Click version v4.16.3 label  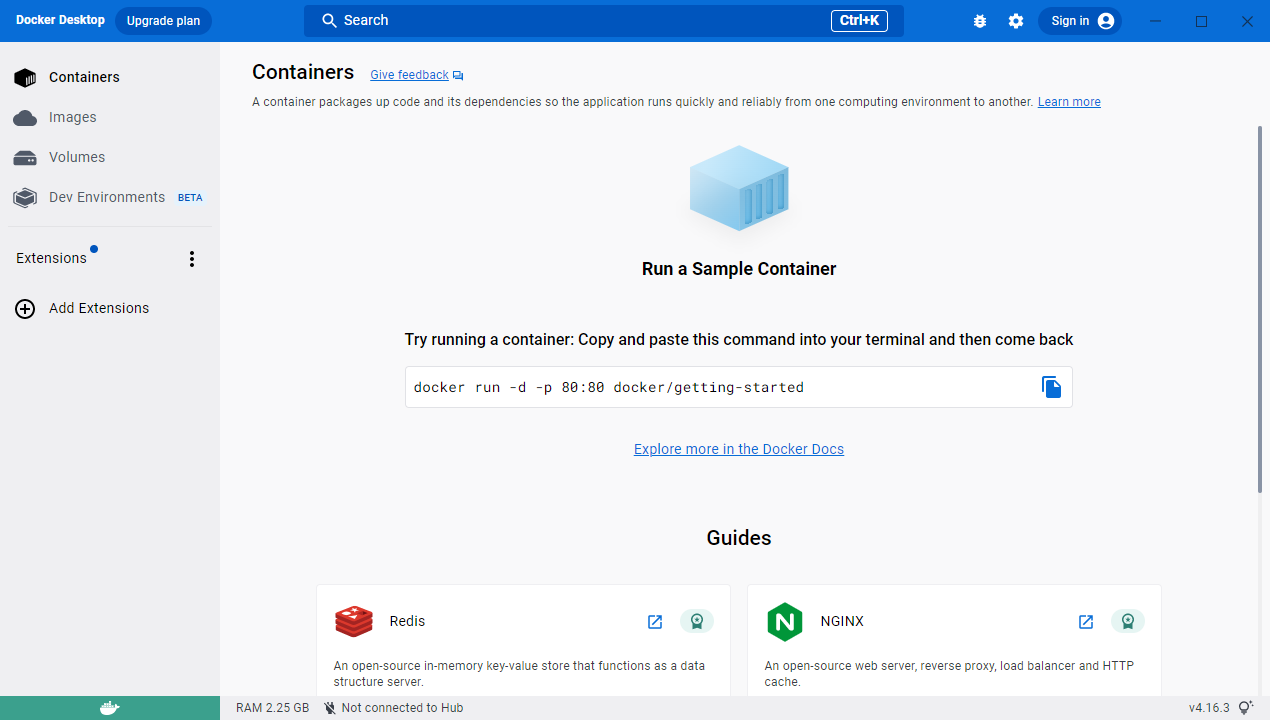pos(1208,708)
